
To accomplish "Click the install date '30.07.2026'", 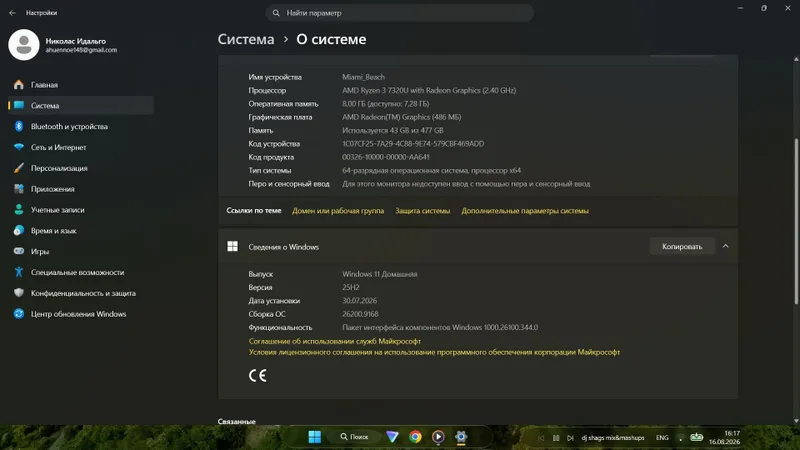I will pos(360,301).
